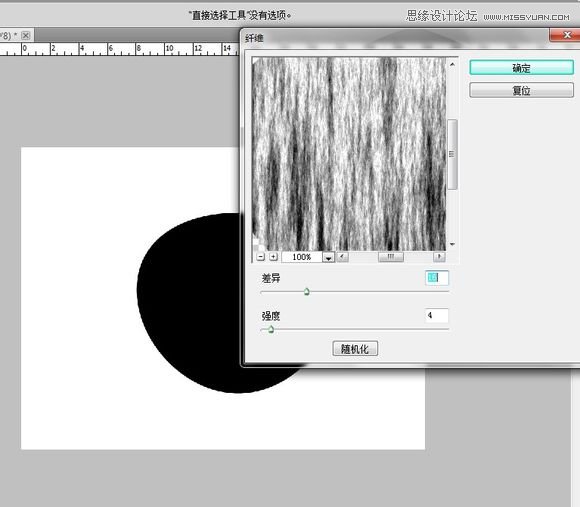Zoom in the preview with plus icon
The image size is (580, 507).
point(273,257)
